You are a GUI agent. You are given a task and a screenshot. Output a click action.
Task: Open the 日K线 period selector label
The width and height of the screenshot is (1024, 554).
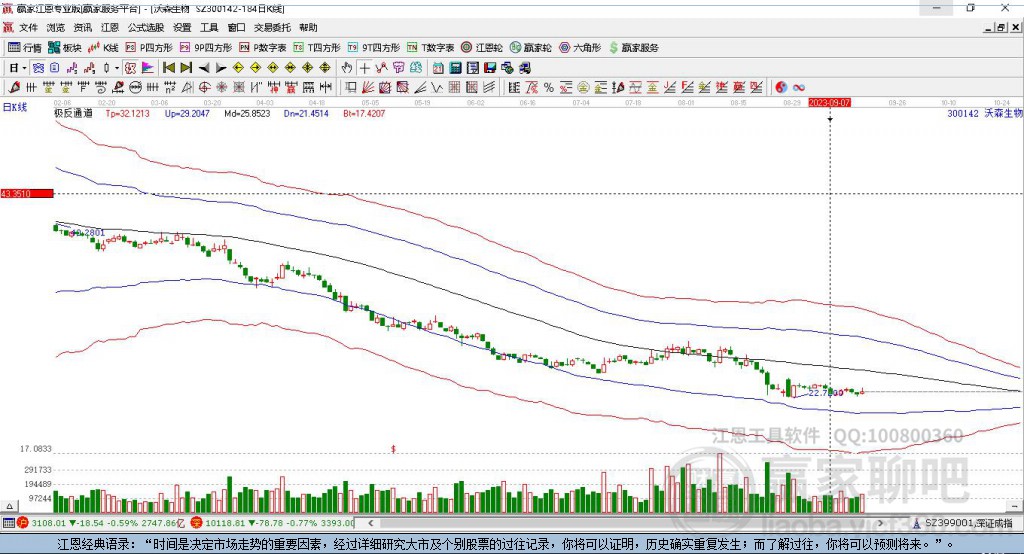coord(15,106)
